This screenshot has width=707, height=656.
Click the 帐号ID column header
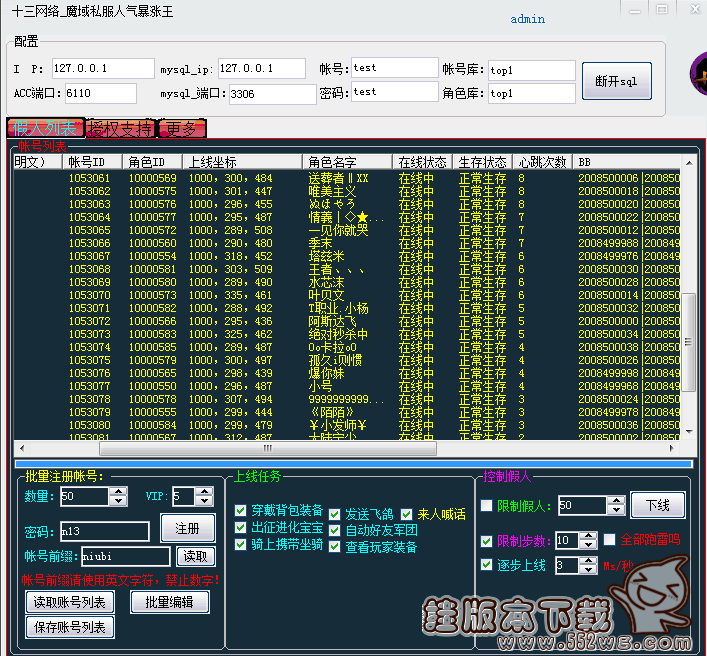[92, 162]
